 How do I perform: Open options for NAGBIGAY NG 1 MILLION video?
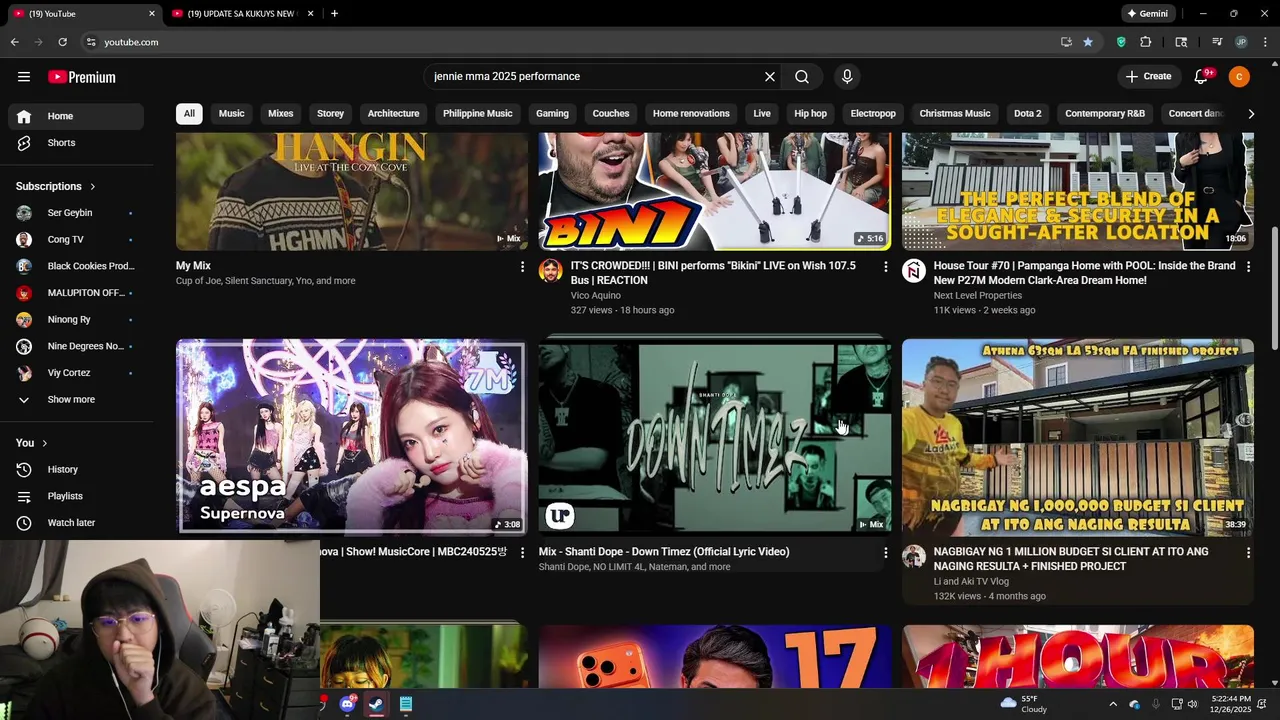[x=1248, y=553]
